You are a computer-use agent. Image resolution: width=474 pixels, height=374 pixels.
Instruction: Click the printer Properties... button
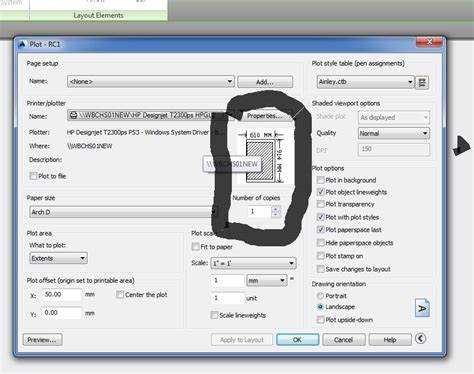(x=265, y=116)
